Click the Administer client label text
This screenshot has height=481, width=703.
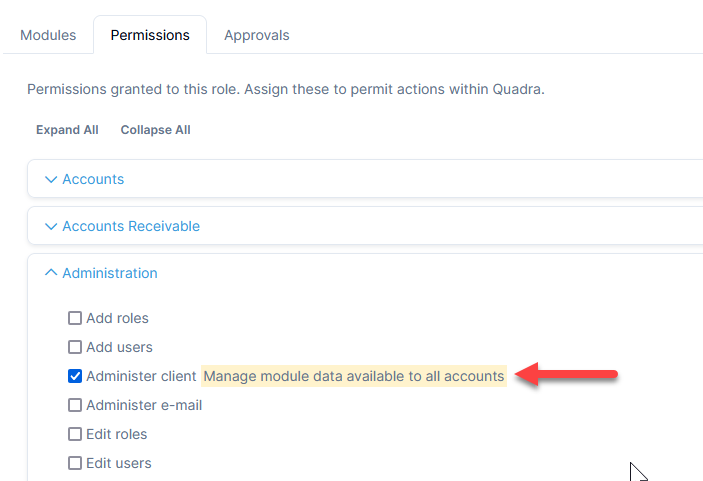[x=141, y=377]
